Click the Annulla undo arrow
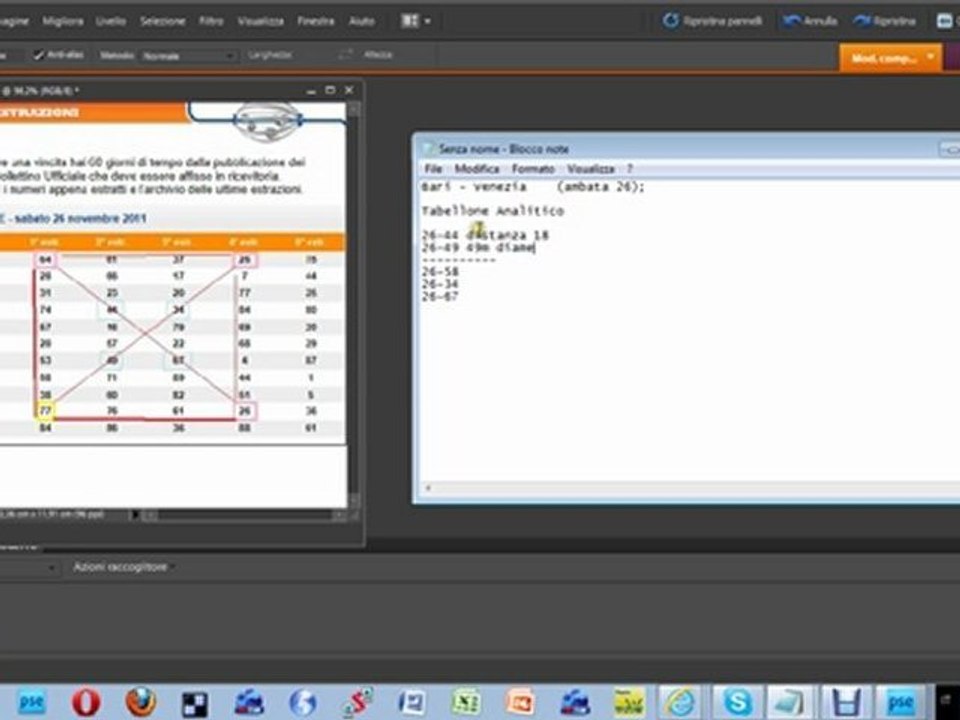 [791, 21]
